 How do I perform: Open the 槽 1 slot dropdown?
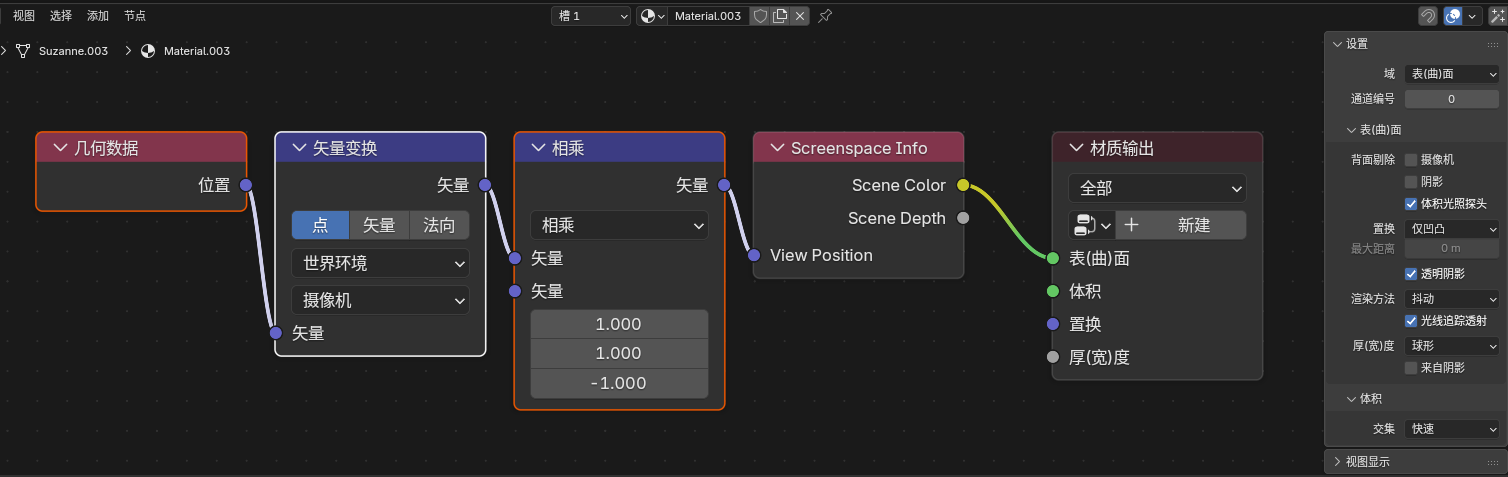click(591, 16)
